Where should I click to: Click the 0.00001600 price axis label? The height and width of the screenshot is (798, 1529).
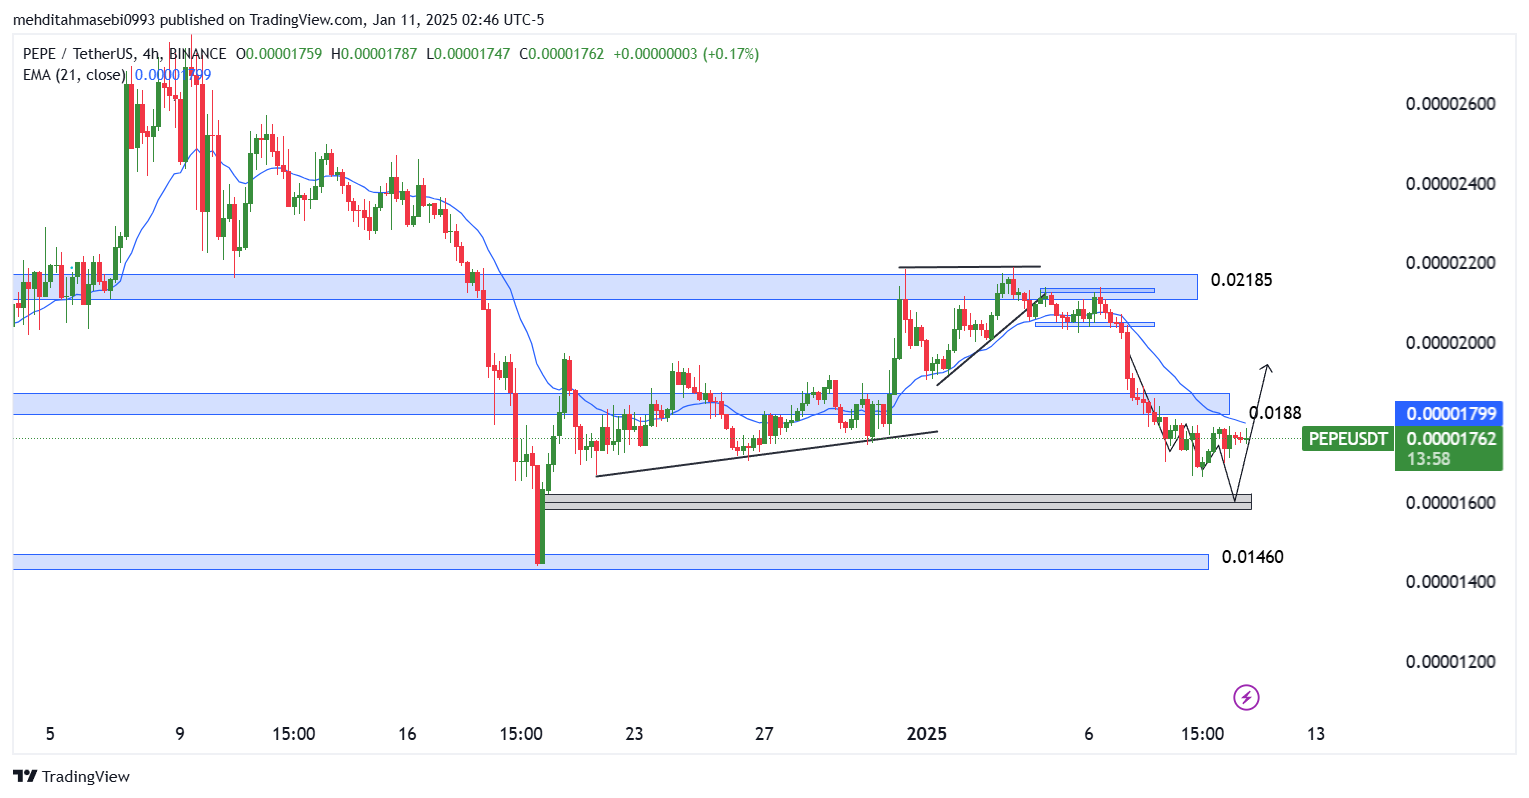pyautogui.click(x=1450, y=503)
